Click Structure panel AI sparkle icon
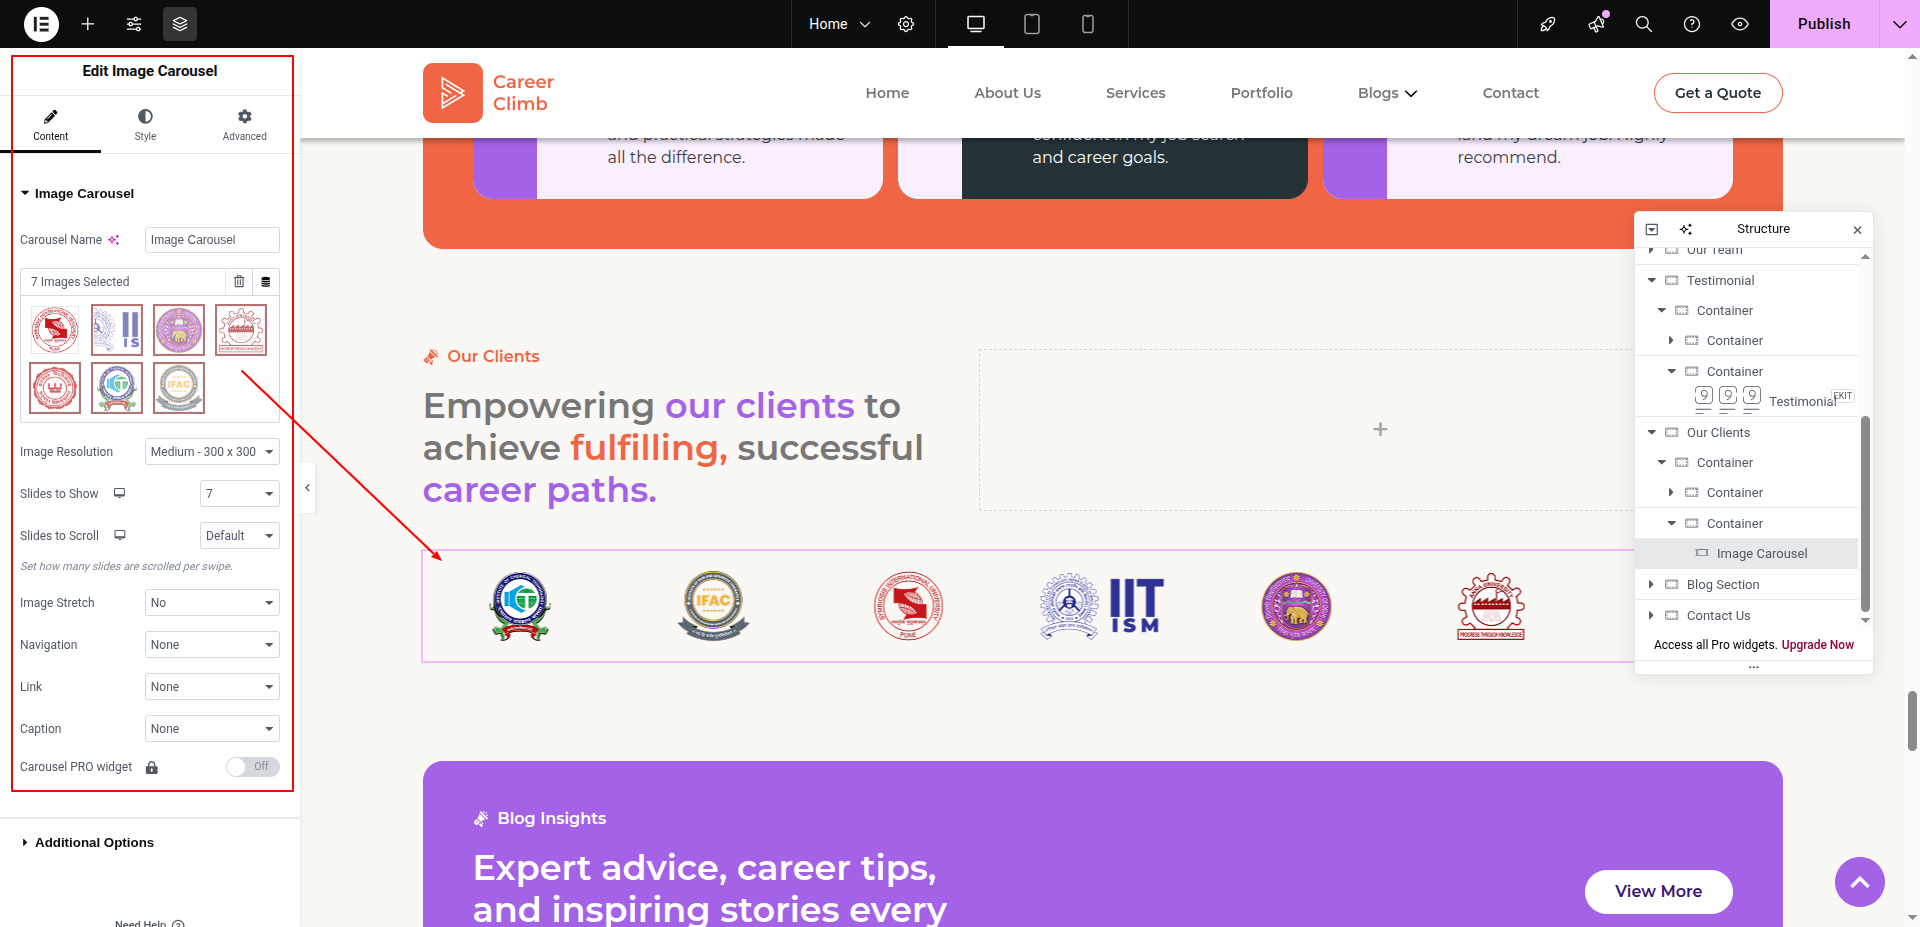1920x927 pixels. click(1686, 229)
